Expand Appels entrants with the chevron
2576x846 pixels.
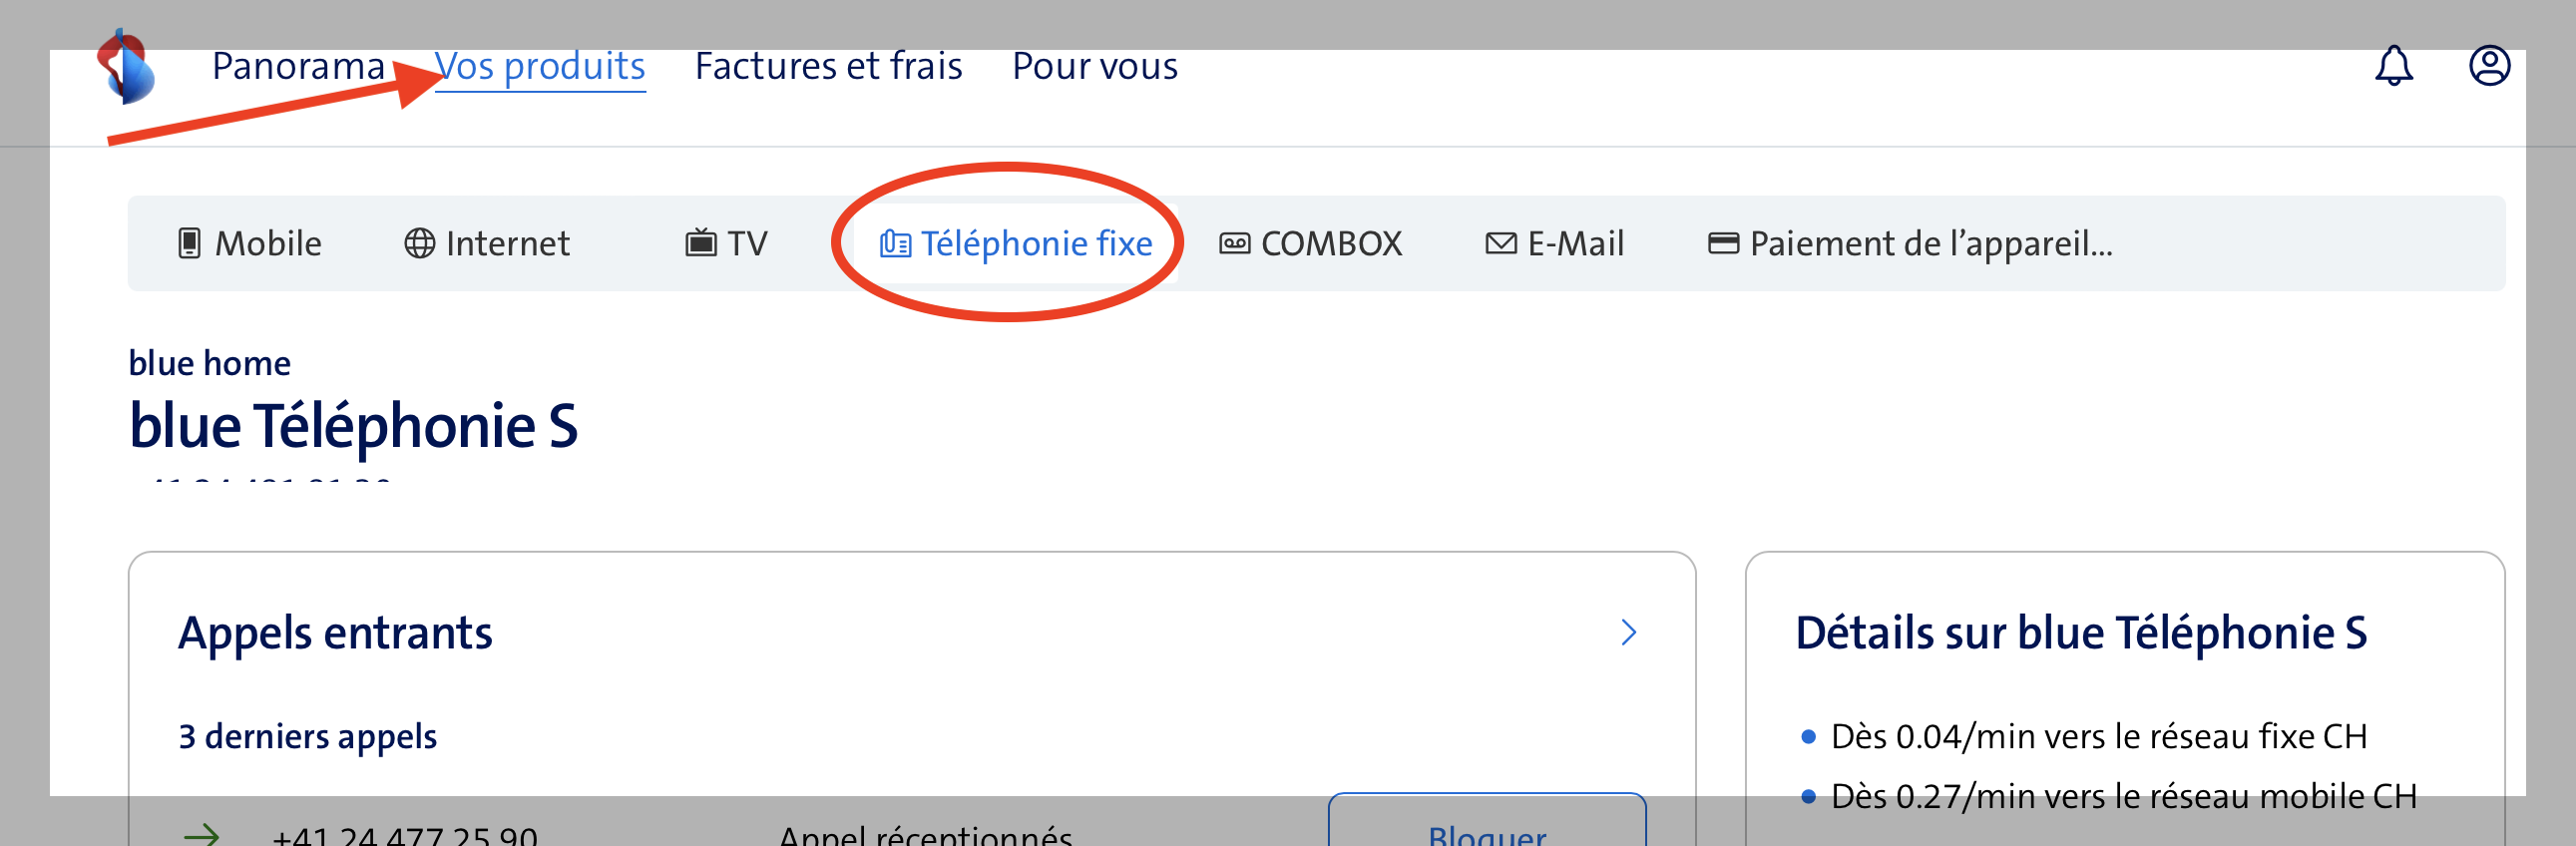1628,632
